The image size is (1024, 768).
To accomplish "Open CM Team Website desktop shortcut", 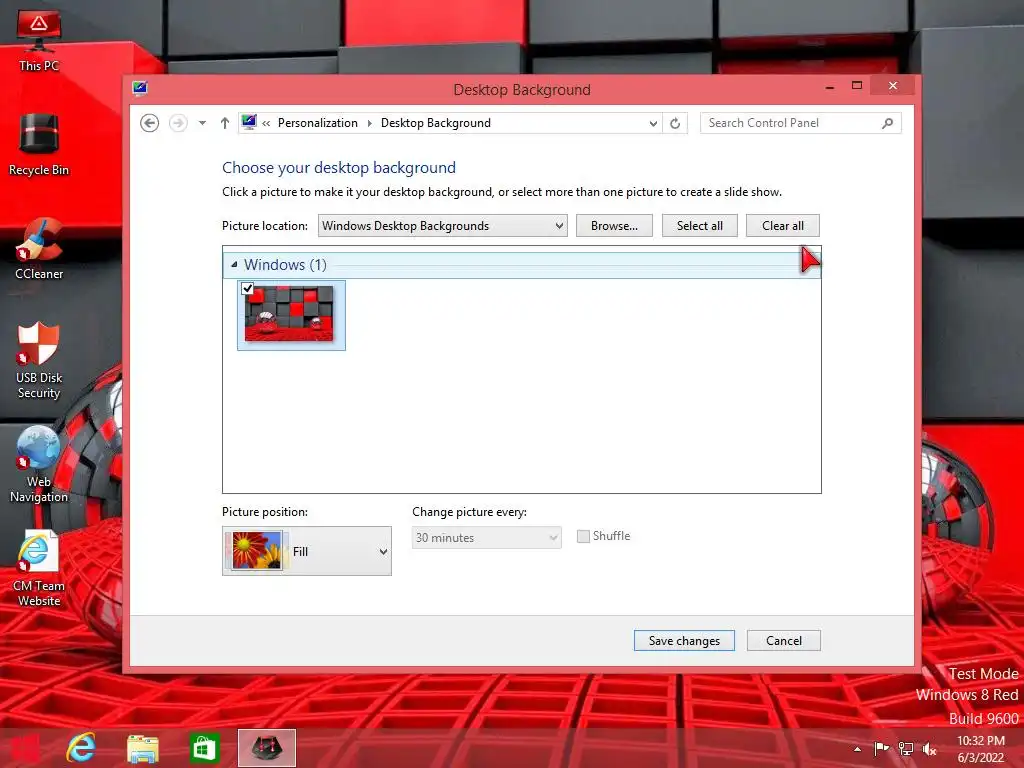I will click(39, 568).
